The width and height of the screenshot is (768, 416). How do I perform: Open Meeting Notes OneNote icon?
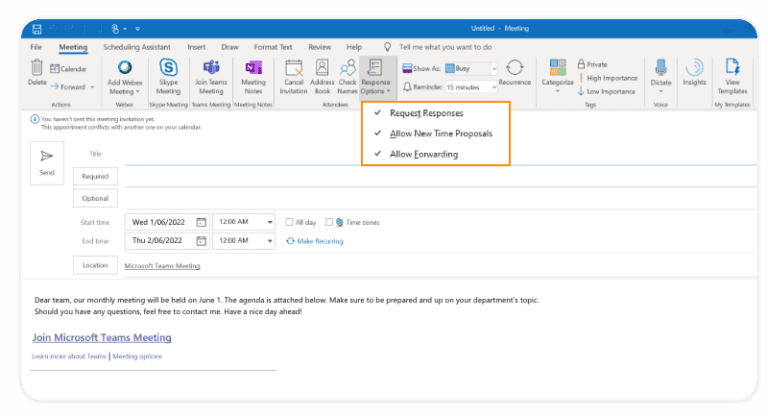(x=253, y=67)
